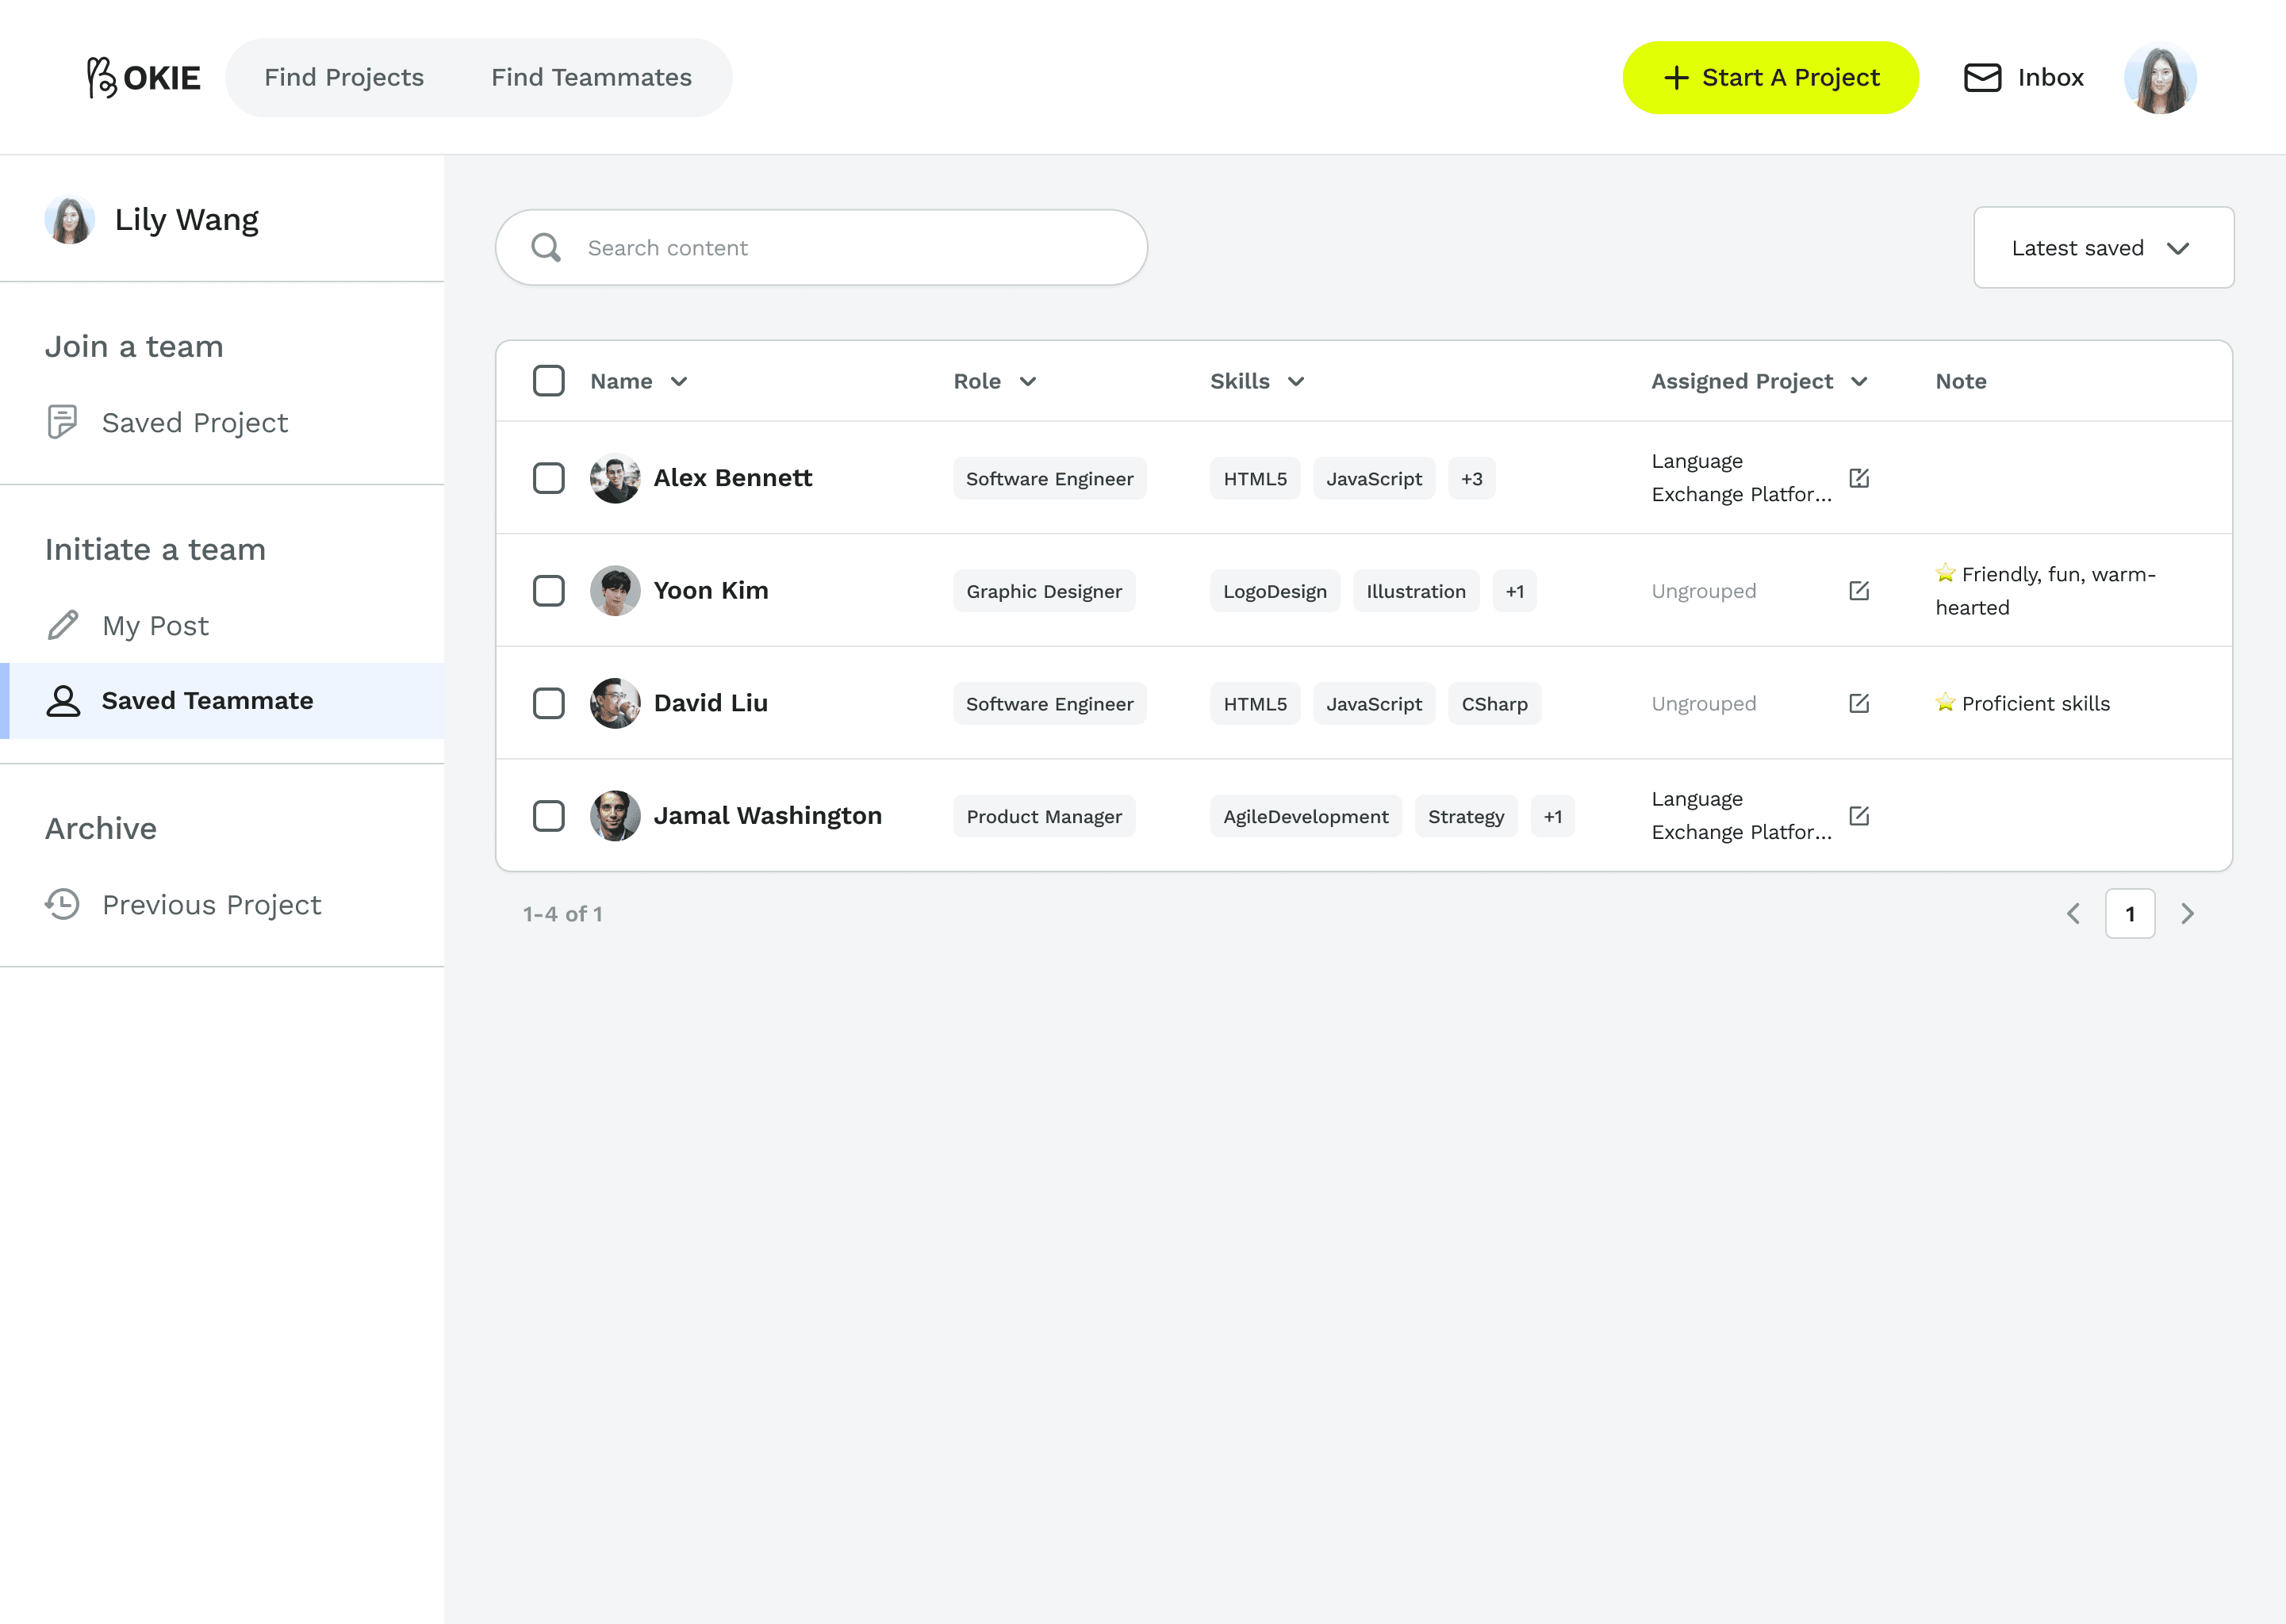The image size is (2286, 1624).
Task: Expand the Role column filter
Action: click(1027, 382)
